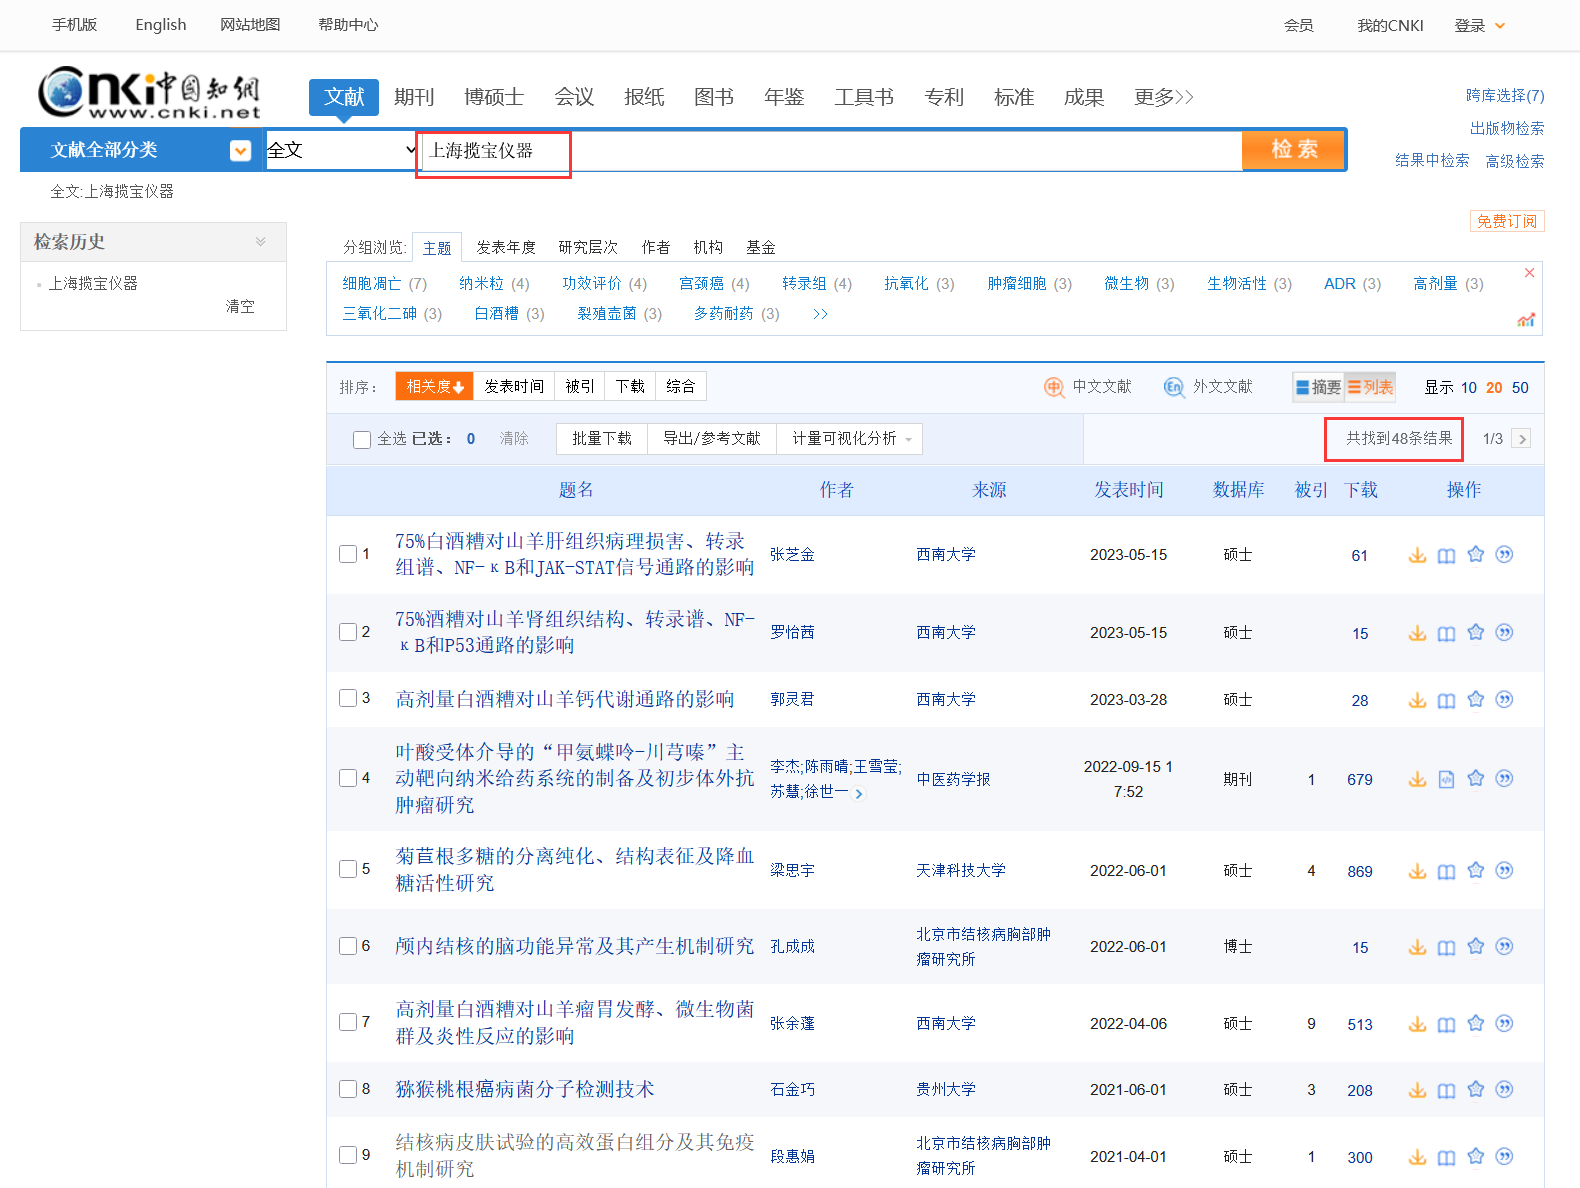Download the 中医药学报 journal article
This screenshot has width=1580, height=1188.
[x=1417, y=779]
